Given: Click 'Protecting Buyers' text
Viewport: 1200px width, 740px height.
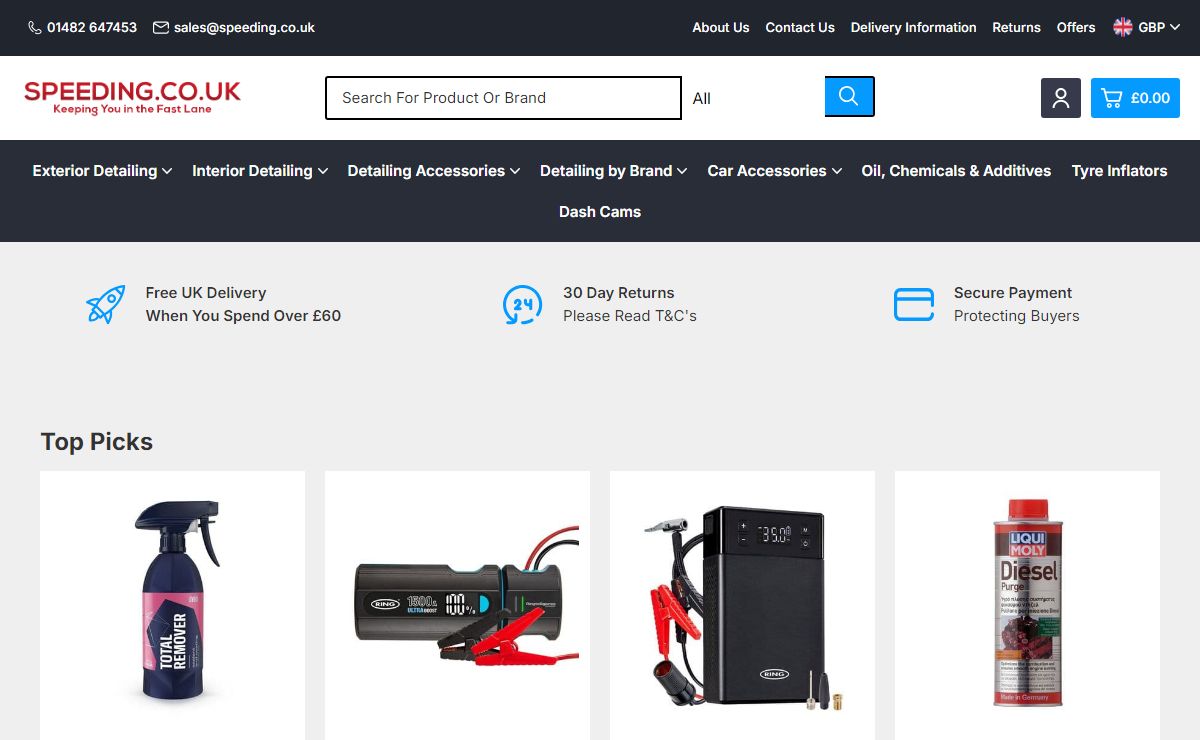Looking at the screenshot, I should click(1017, 316).
